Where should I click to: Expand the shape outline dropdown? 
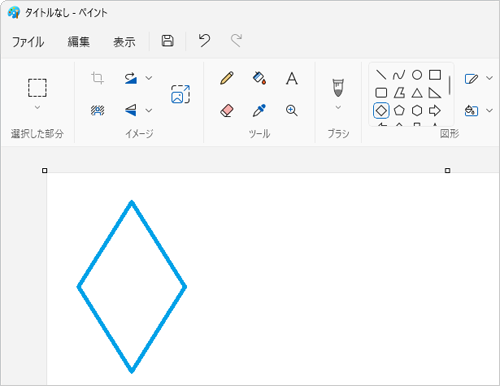pos(489,78)
